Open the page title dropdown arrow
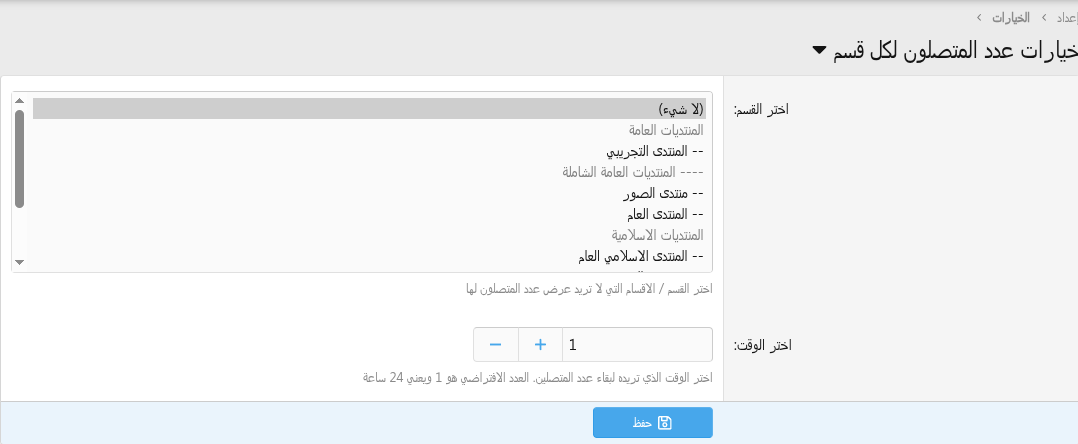This screenshot has width=1078, height=444. click(820, 49)
